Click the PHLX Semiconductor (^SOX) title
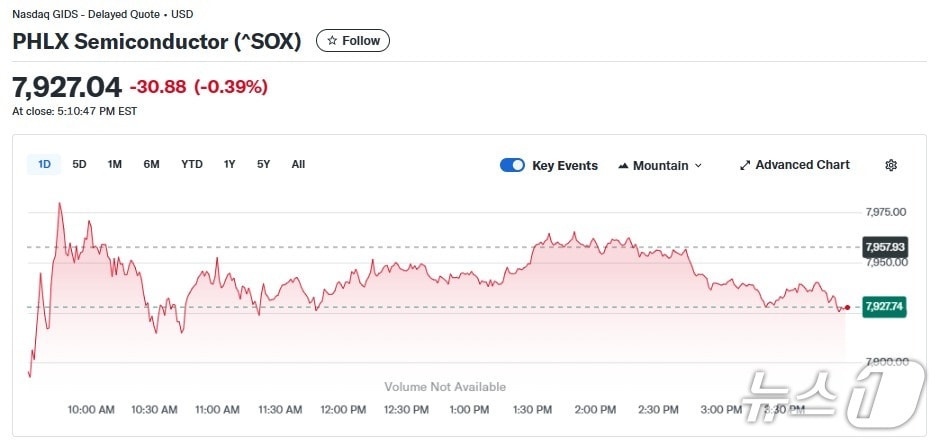Screen dimensions: 939x442 pos(156,41)
